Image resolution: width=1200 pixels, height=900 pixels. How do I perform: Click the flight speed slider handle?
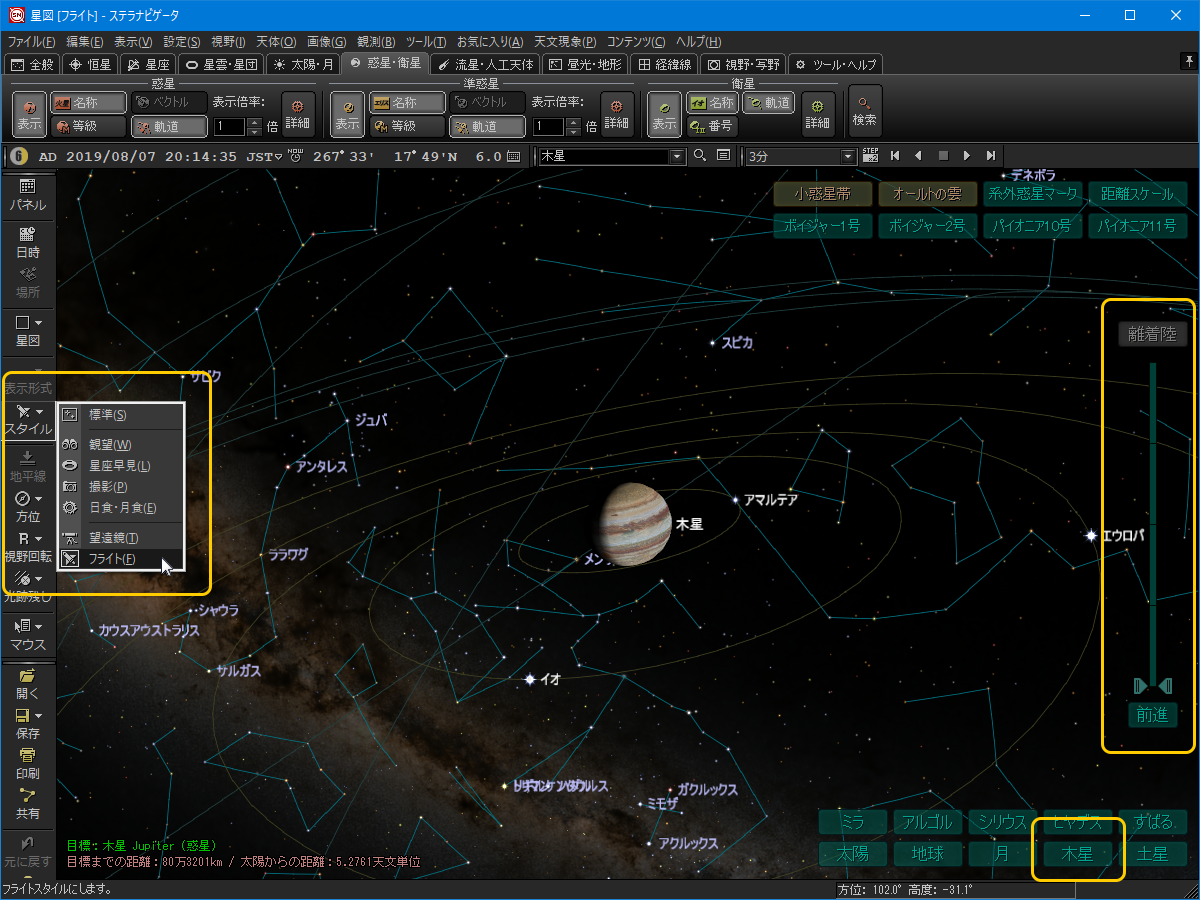pyautogui.click(x=1153, y=686)
